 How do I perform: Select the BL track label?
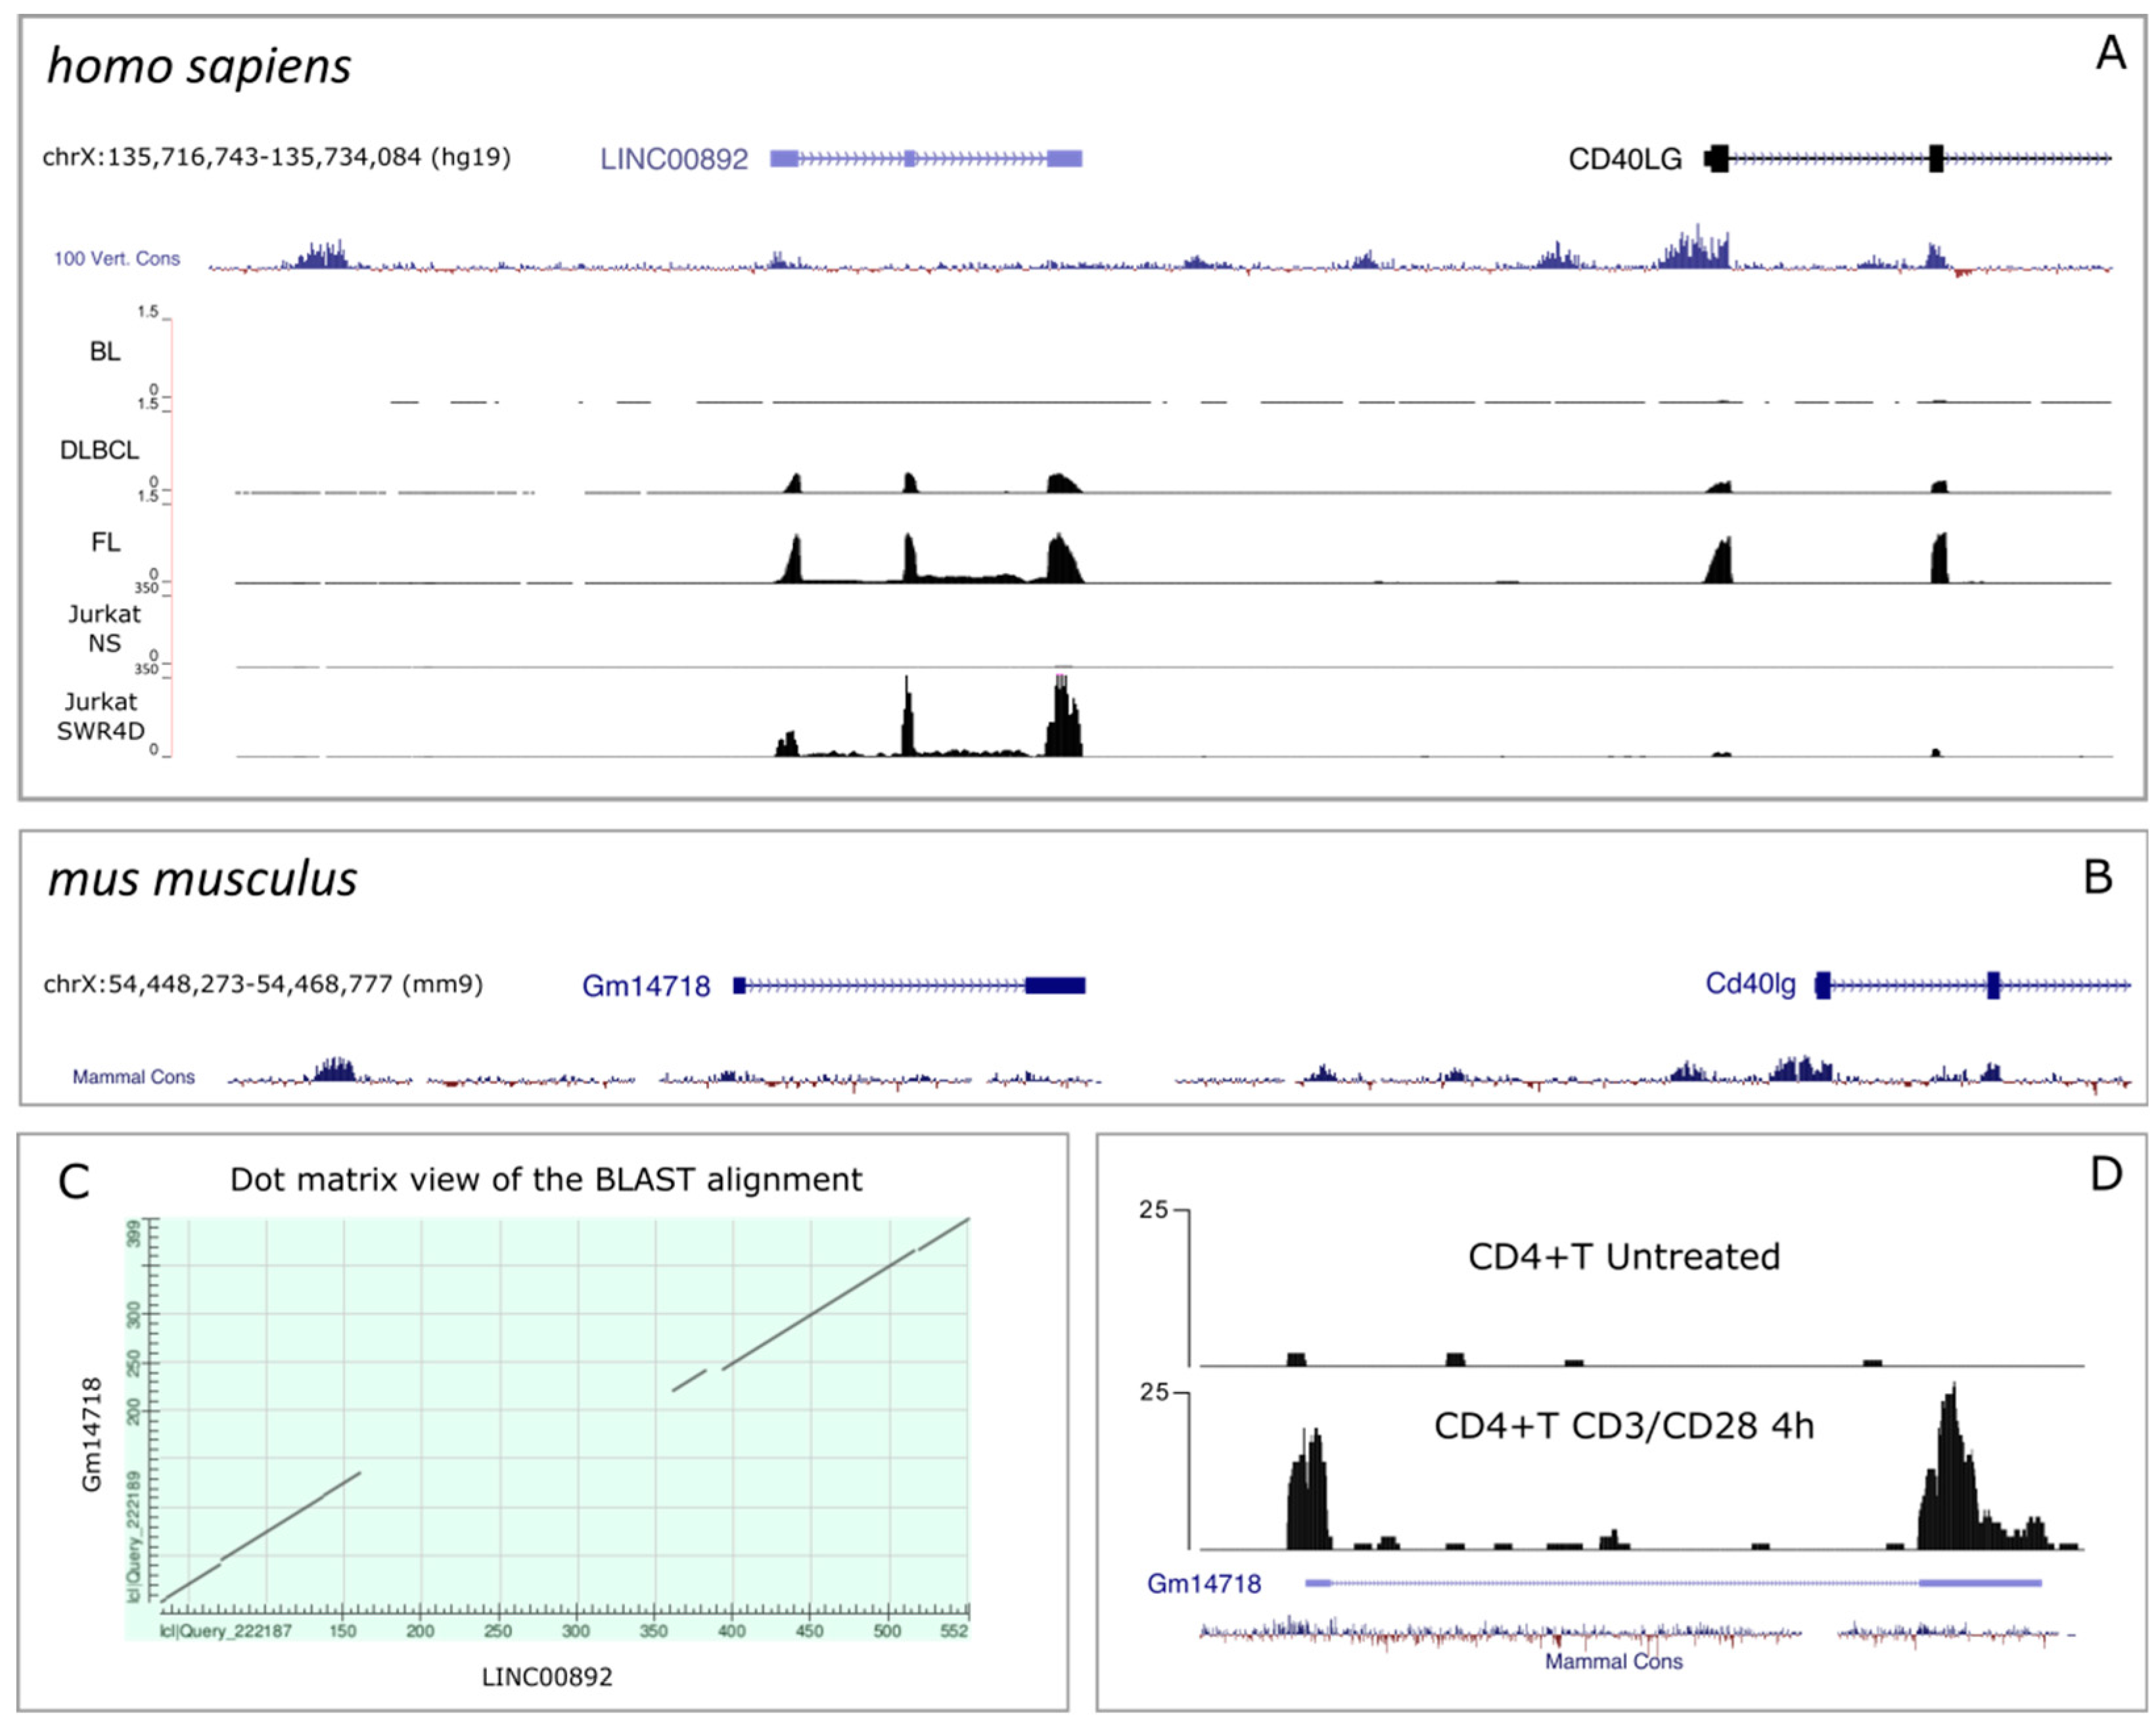pyautogui.click(x=104, y=351)
